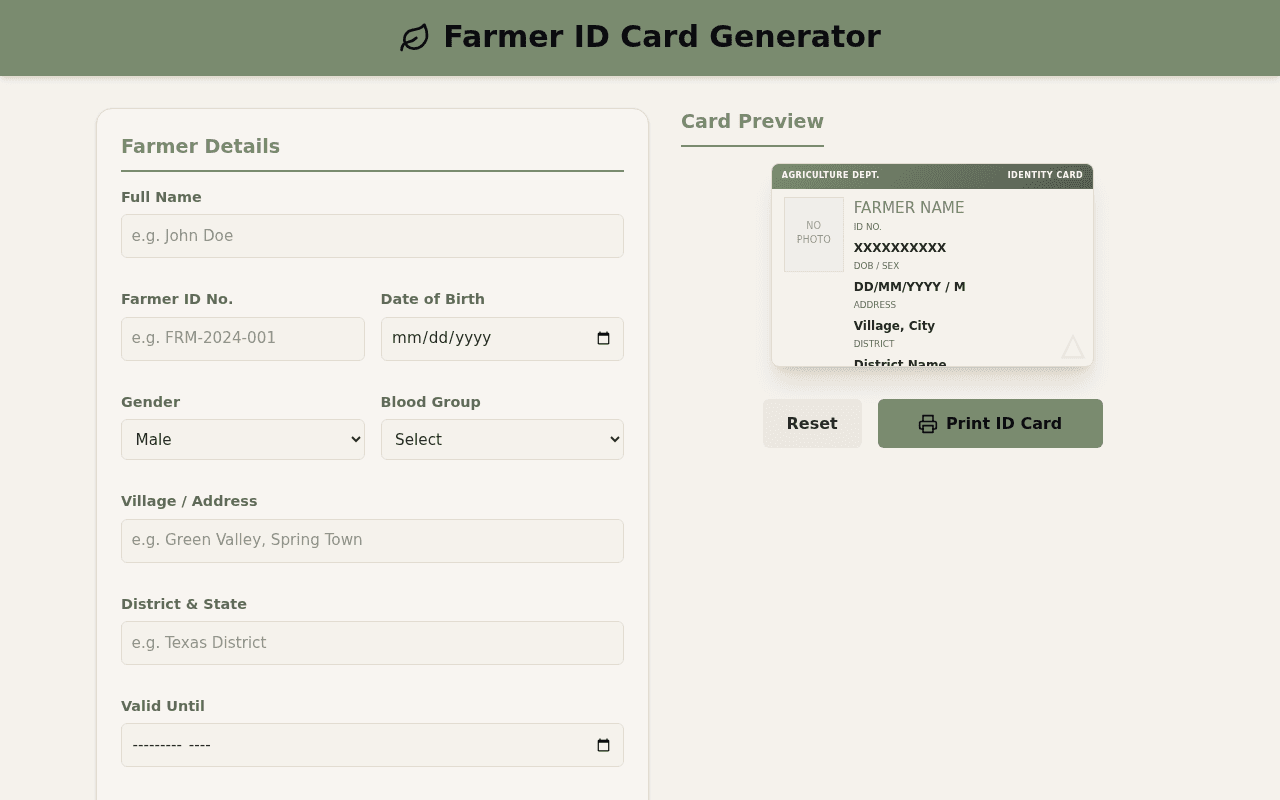Screen dimensions: 1280x800
Task: Open the Blood Group dropdown
Action: tap(502, 439)
